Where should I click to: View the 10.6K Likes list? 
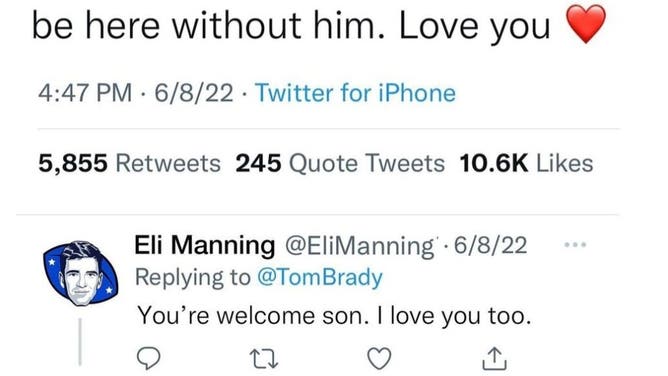point(526,164)
